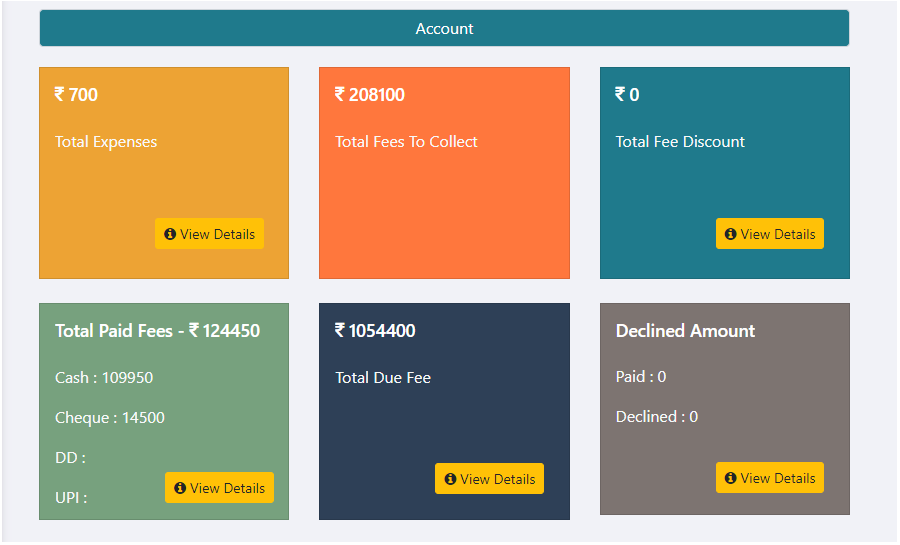Click the ₹ 1054400 due fee amount

coord(375,331)
